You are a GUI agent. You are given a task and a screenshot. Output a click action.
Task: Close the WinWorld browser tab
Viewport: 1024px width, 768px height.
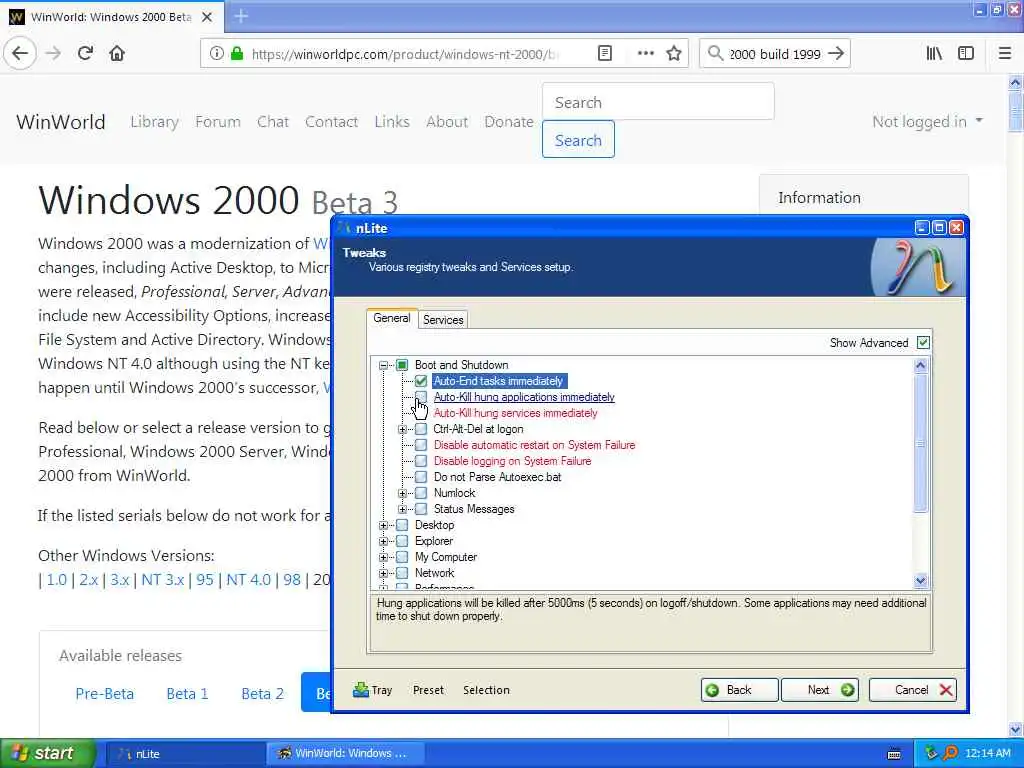207,17
